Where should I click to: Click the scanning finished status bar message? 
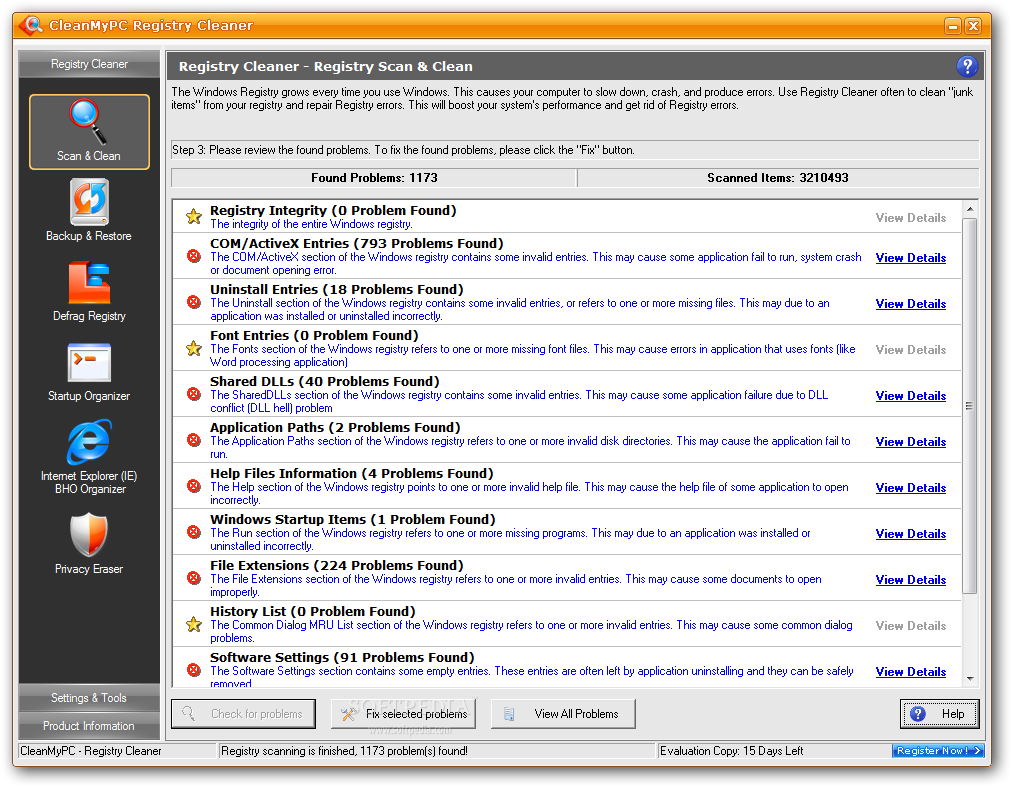pyautogui.click(x=344, y=751)
